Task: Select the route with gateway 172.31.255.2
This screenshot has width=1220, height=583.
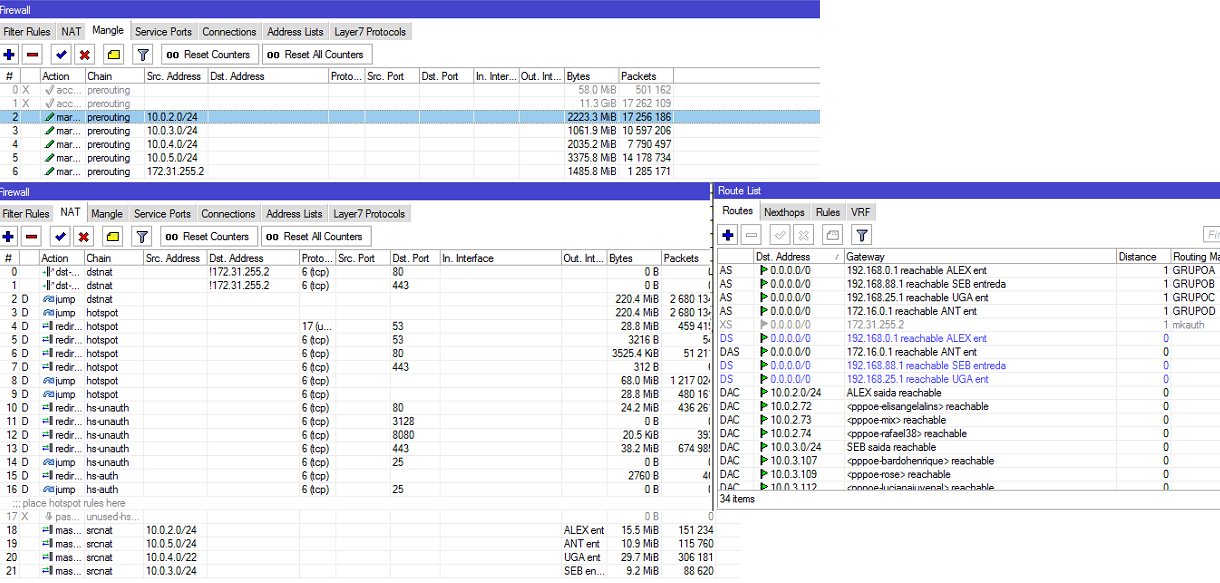Action: (875, 325)
